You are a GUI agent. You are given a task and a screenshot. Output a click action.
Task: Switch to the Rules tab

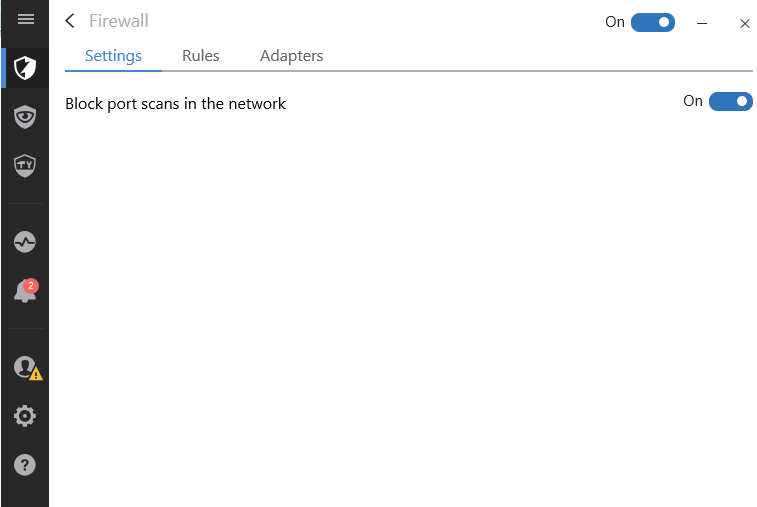click(x=201, y=56)
